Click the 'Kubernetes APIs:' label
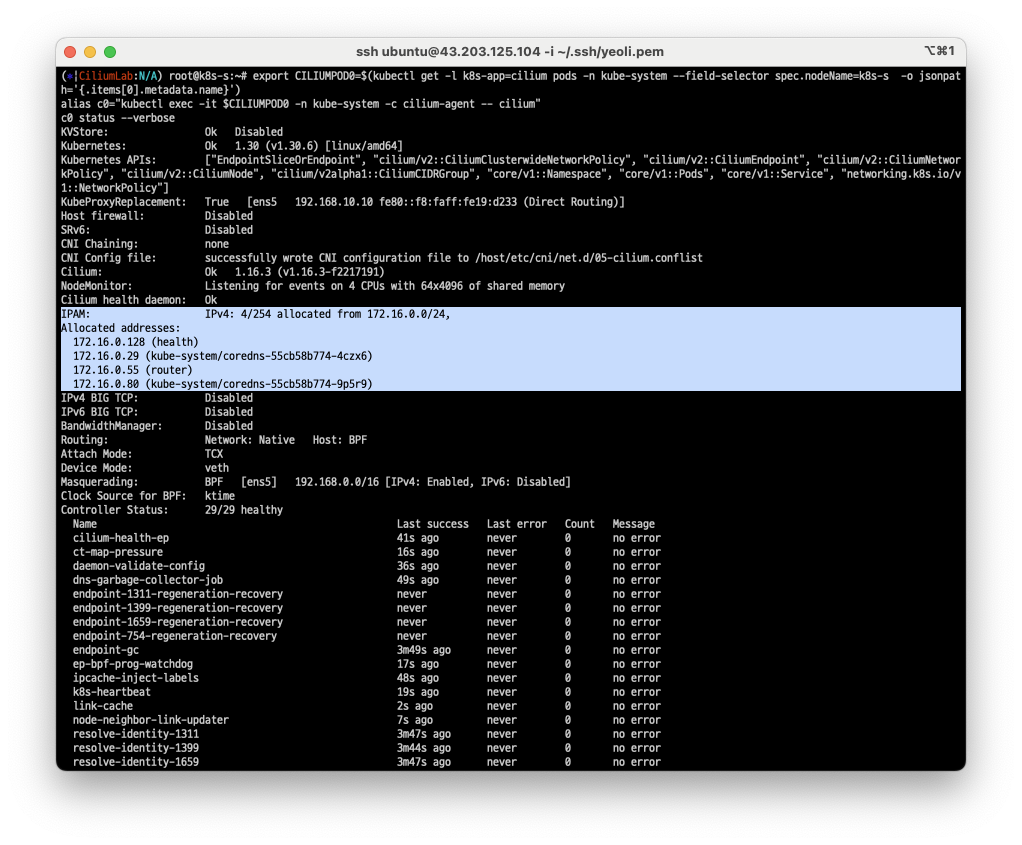Screen dimensions: 1022x845 (108, 160)
